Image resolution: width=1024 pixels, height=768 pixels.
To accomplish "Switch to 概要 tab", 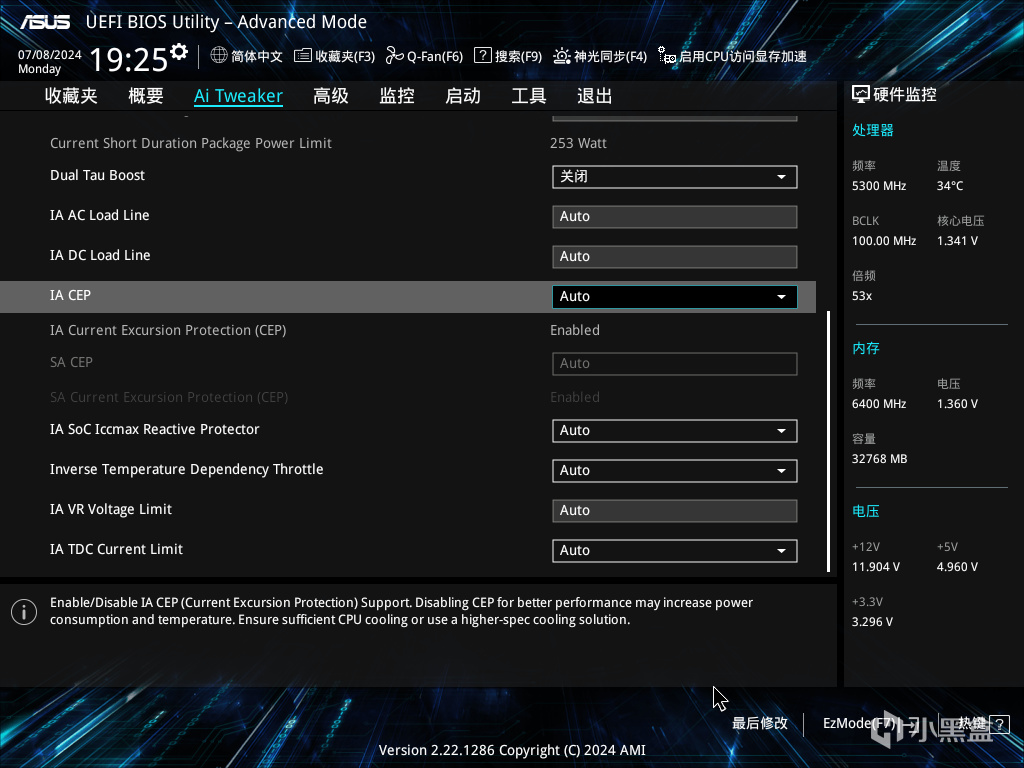I will coord(146,96).
